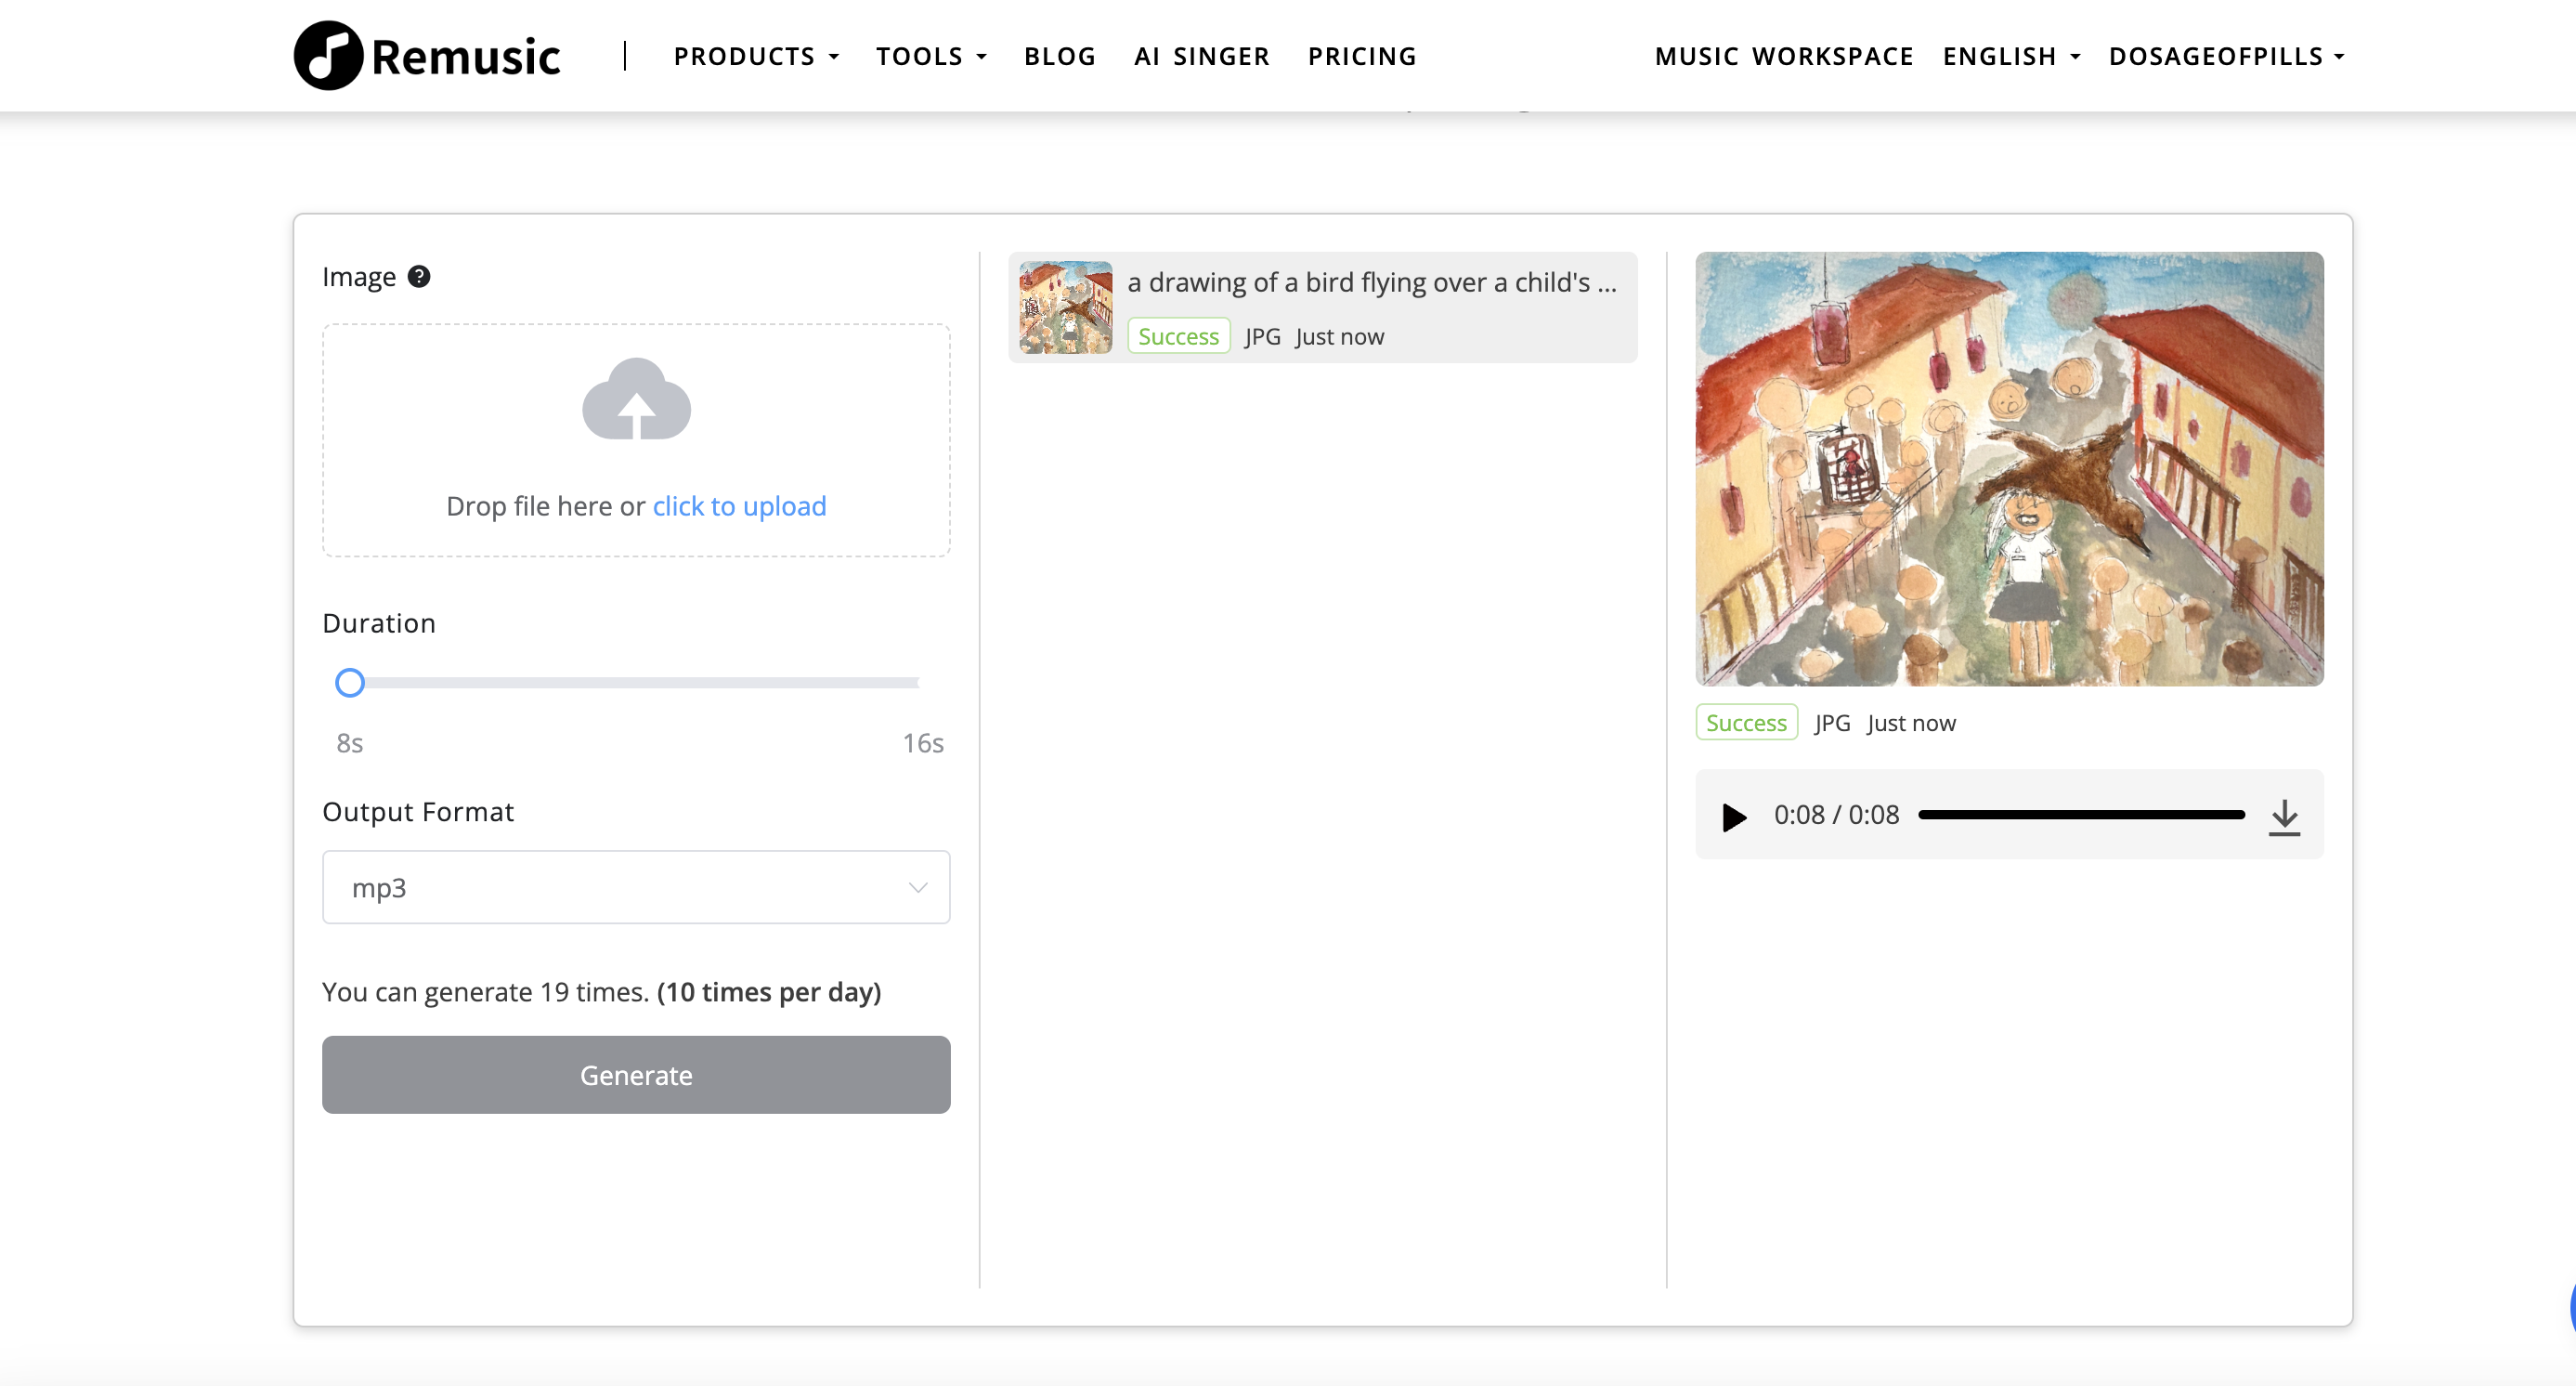2576x1386 pixels.
Task: Open the English language selector
Action: click(2010, 56)
